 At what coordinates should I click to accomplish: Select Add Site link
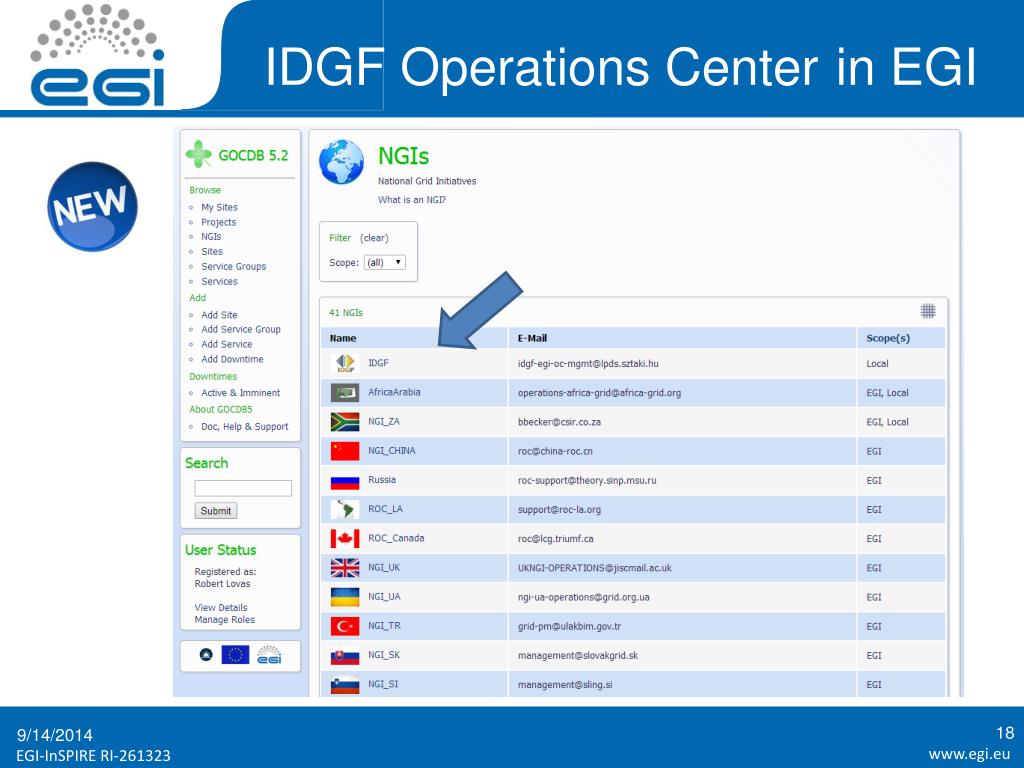[x=219, y=315]
